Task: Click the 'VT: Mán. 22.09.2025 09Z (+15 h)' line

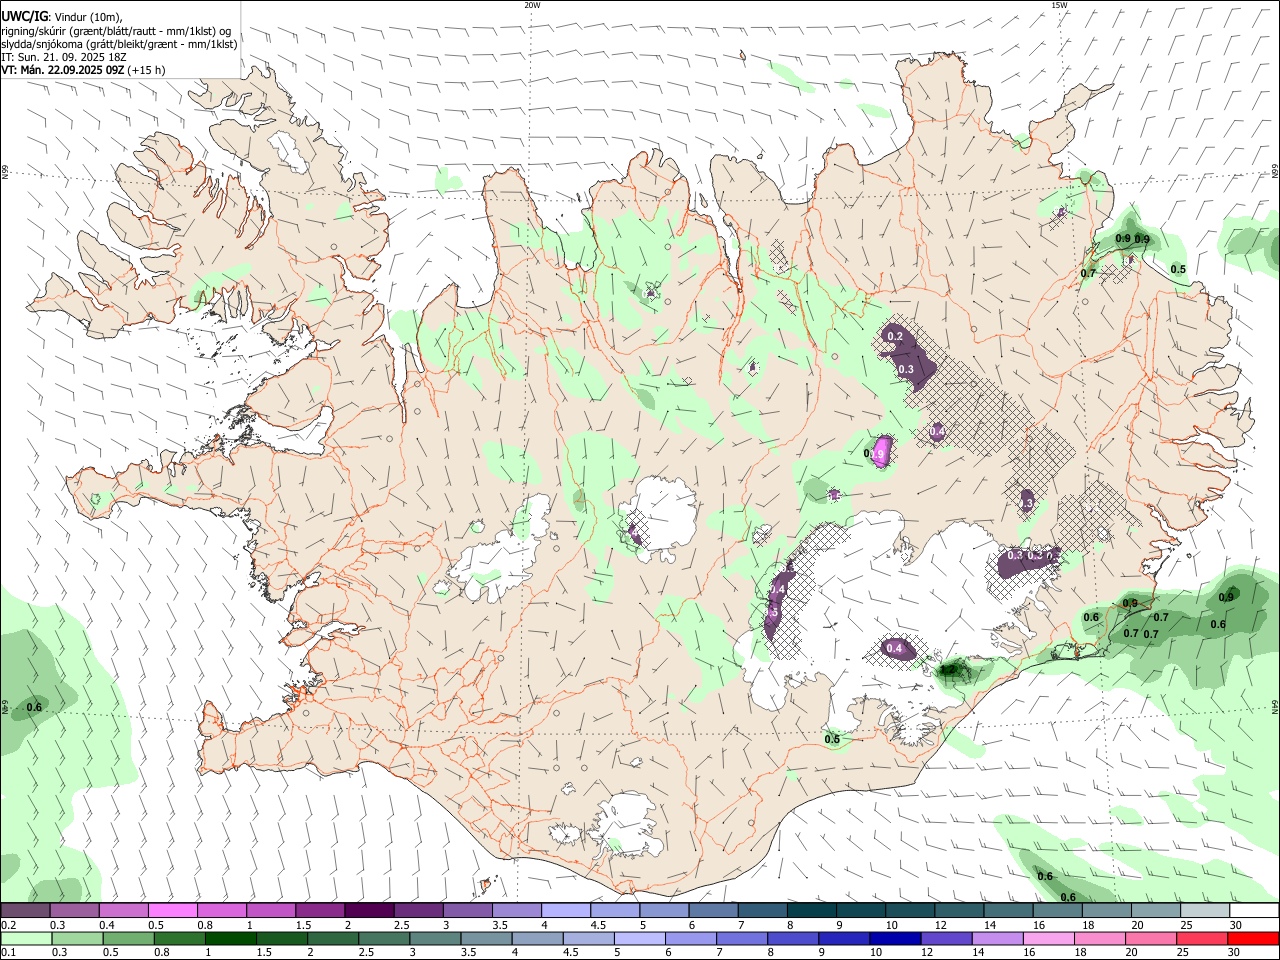Action: click(x=84, y=71)
